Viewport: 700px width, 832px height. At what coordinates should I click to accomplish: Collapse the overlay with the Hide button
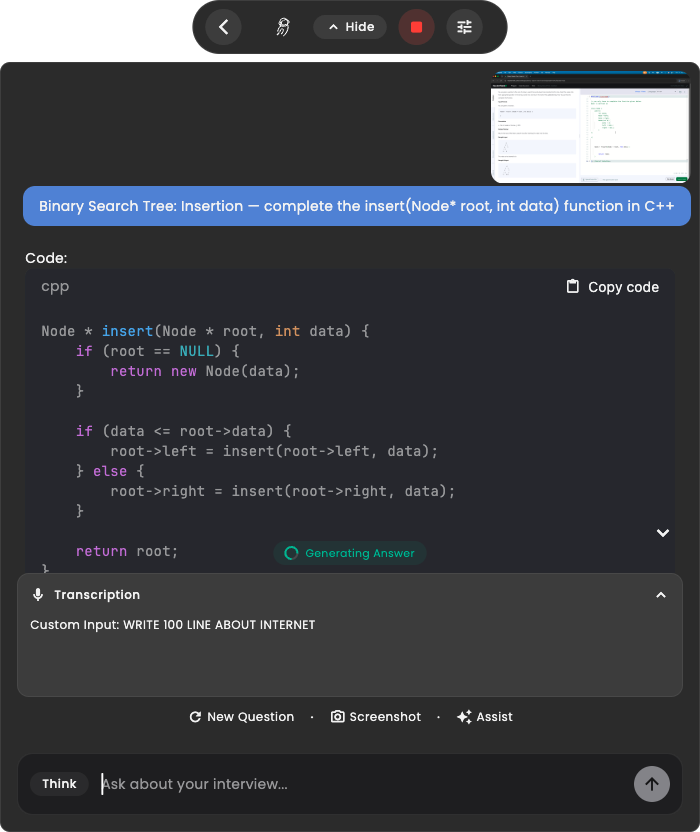[x=350, y=27]
